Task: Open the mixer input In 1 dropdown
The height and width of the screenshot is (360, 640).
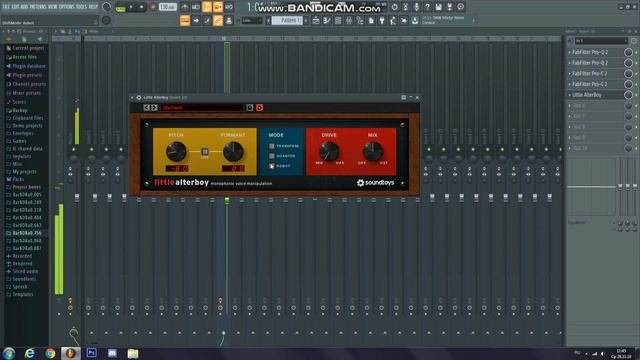Action: [601, 41]
